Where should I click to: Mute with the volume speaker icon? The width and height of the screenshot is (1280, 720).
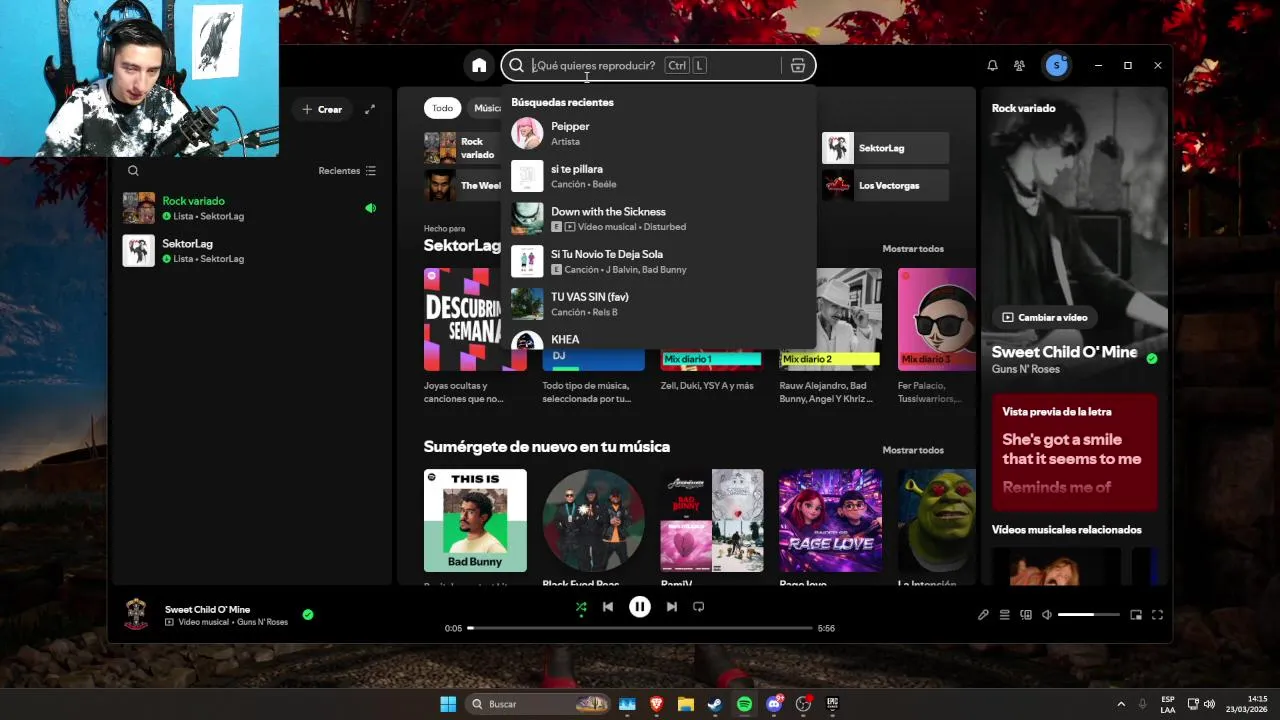1047,615
